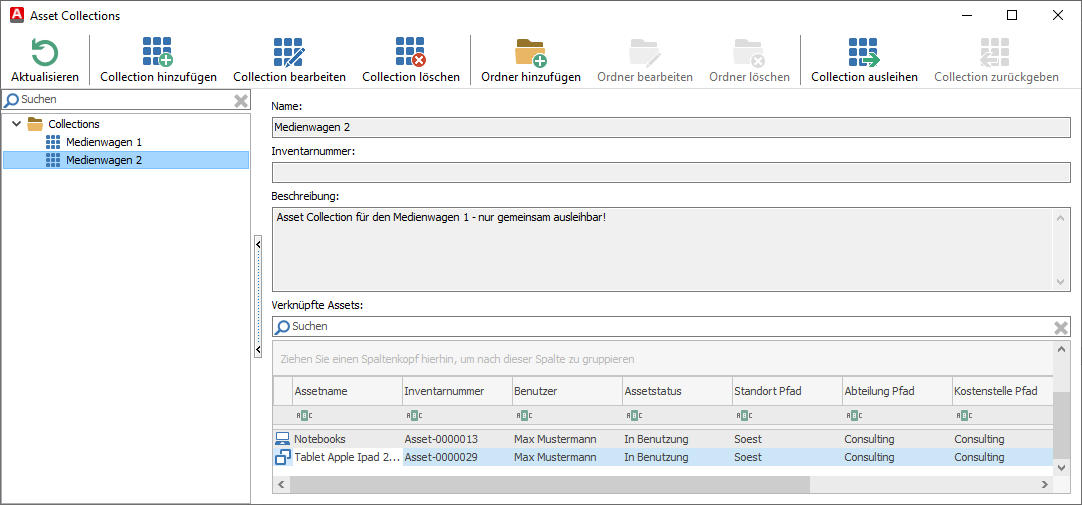Viewport: 1082px width, 505px height.
Task: Click the horizontal scrollbar in asset grid
Action: tap(550, 484)
